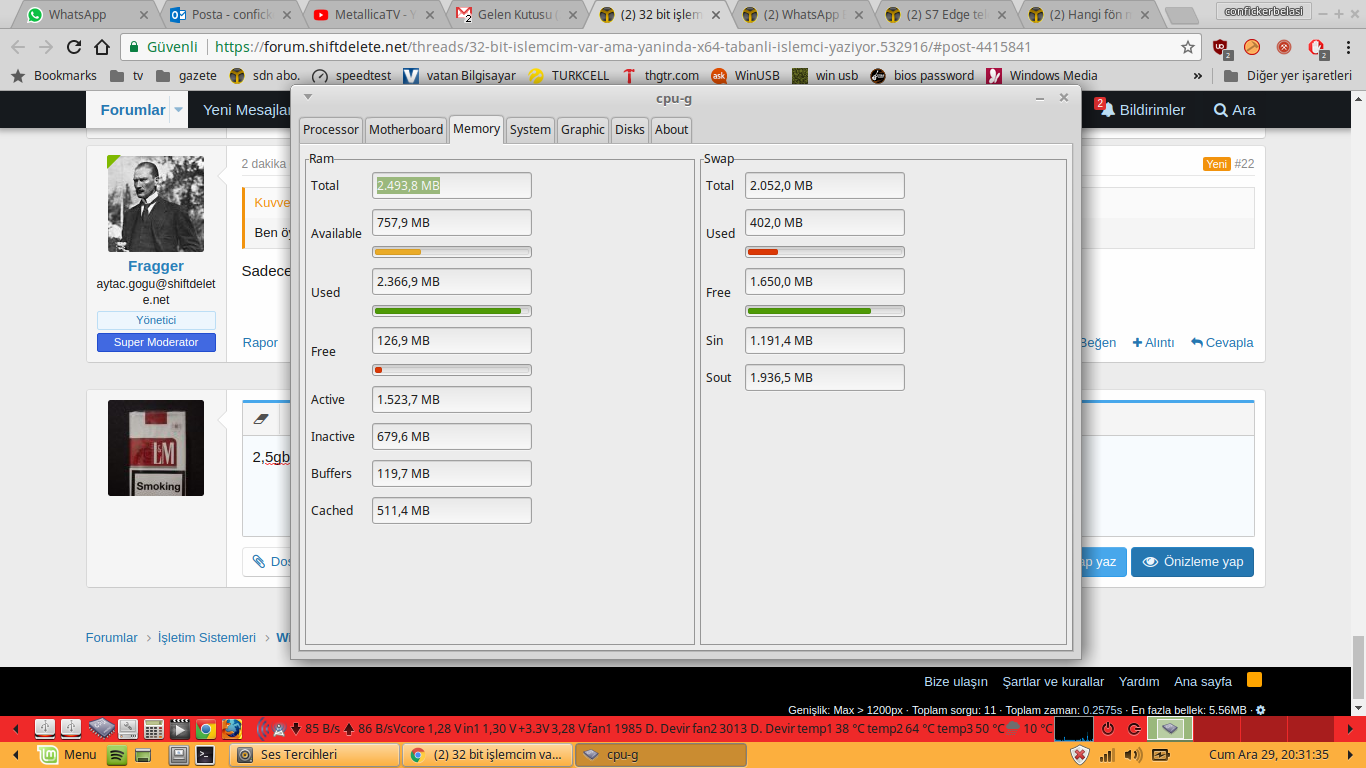Click the RAM Total value field
The height and width of the screenshot is (768, 1366).
[x=452, y=185]
